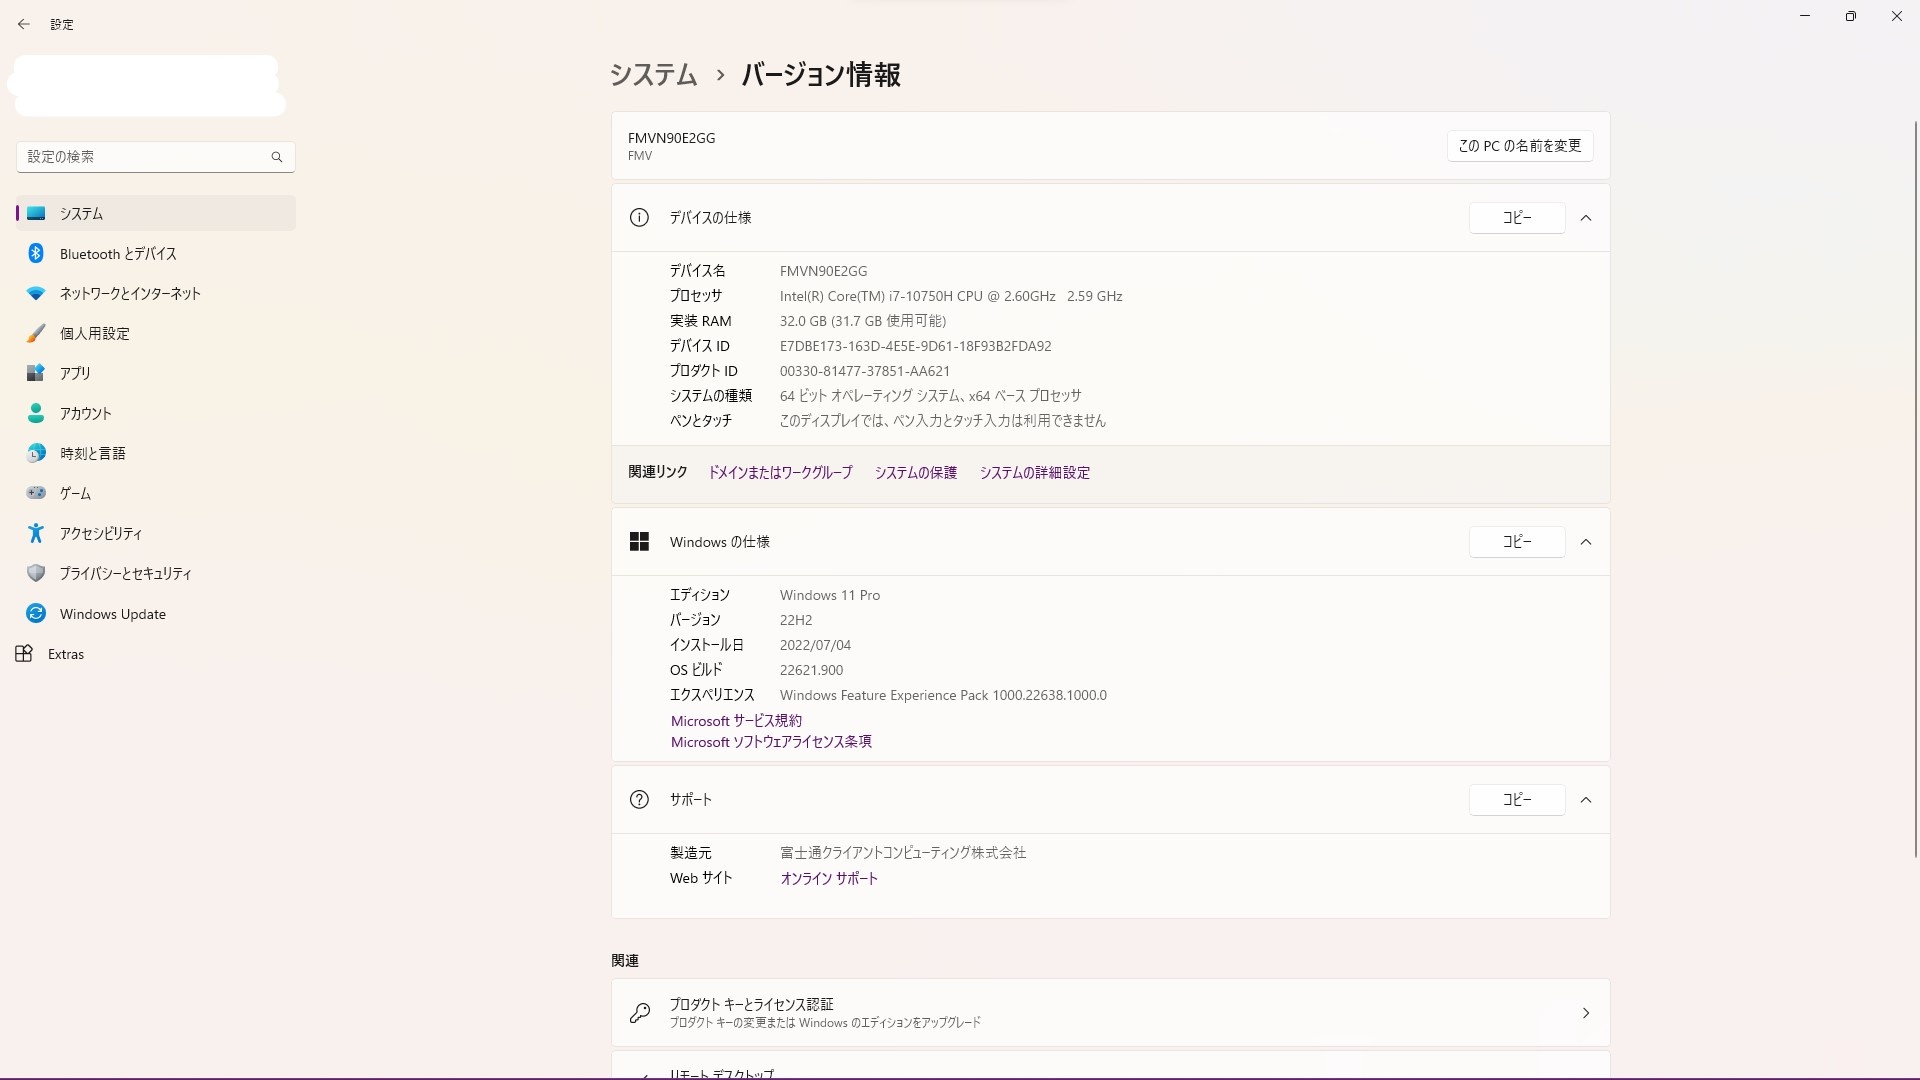
Task: Click the network Wi-Fi icon
Action: point(36,293)
